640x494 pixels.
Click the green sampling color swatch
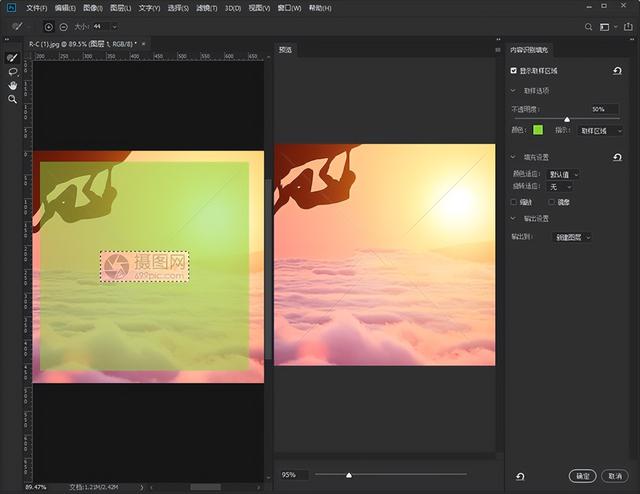click(x=538, y=129)
